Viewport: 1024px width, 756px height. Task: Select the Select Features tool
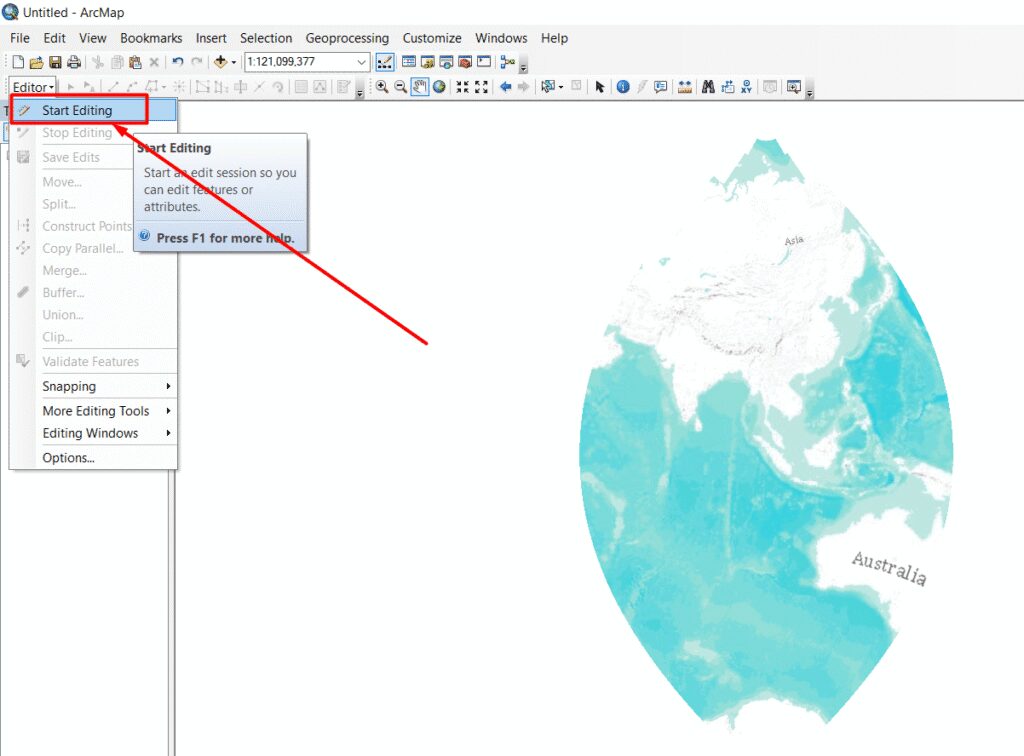pyautogui.click(x=548, y=87)
